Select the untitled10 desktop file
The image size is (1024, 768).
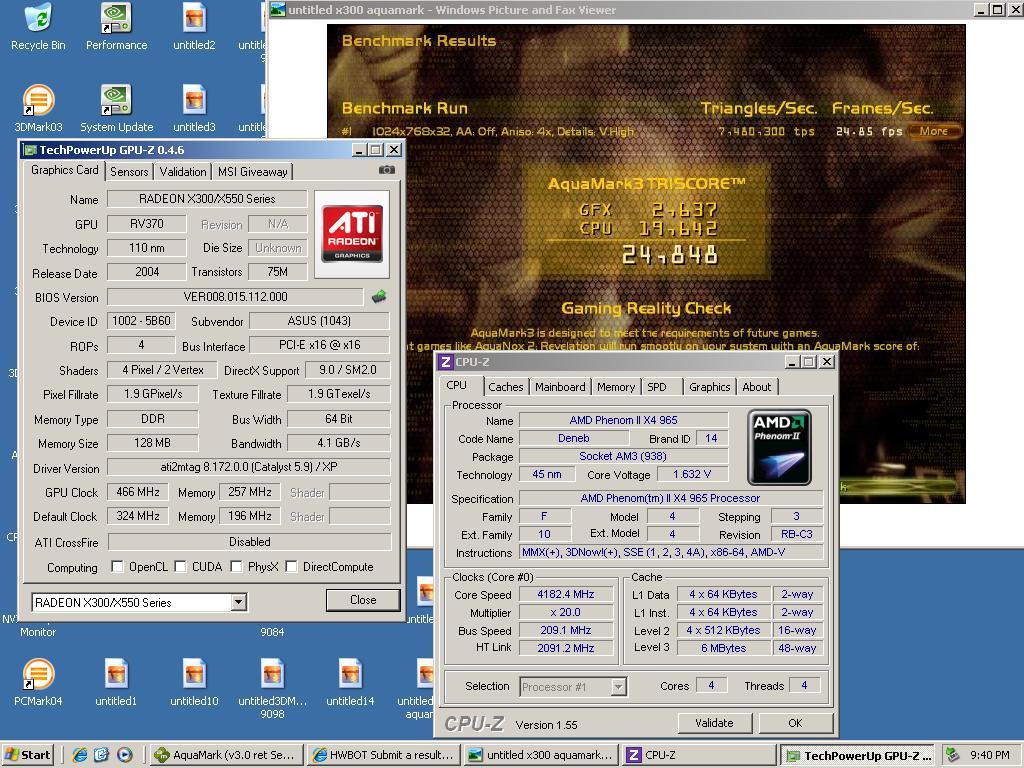194,682
